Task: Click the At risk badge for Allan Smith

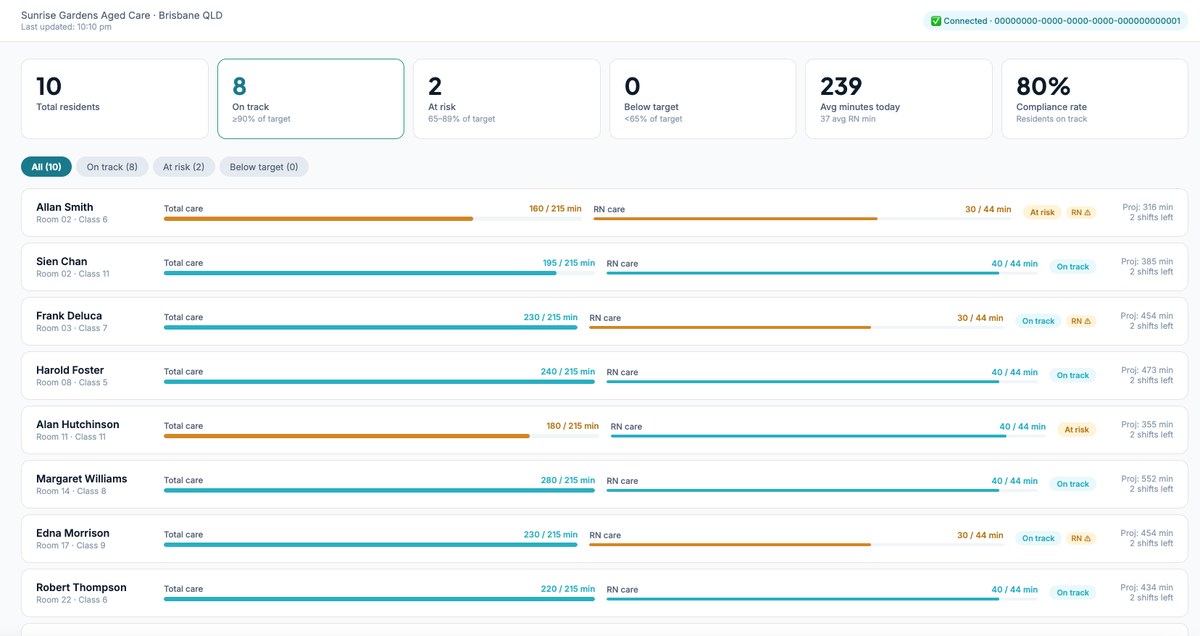Action: [1042, 212]
